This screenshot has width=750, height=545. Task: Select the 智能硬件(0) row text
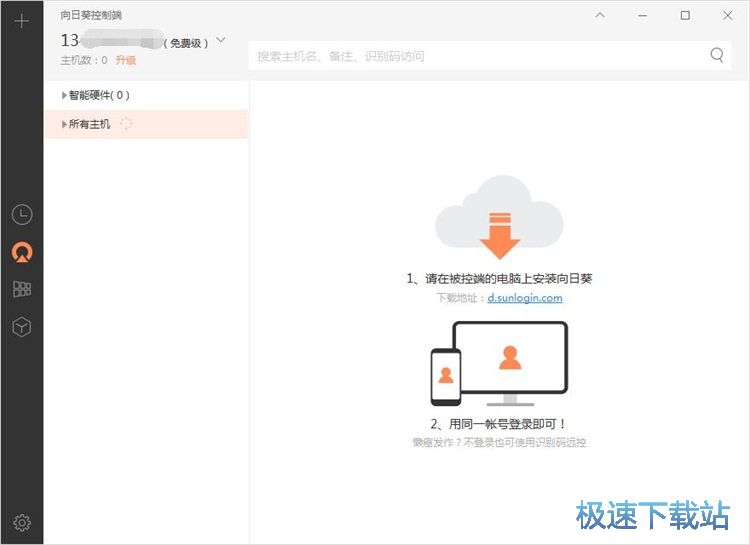[x=99, y=95]
